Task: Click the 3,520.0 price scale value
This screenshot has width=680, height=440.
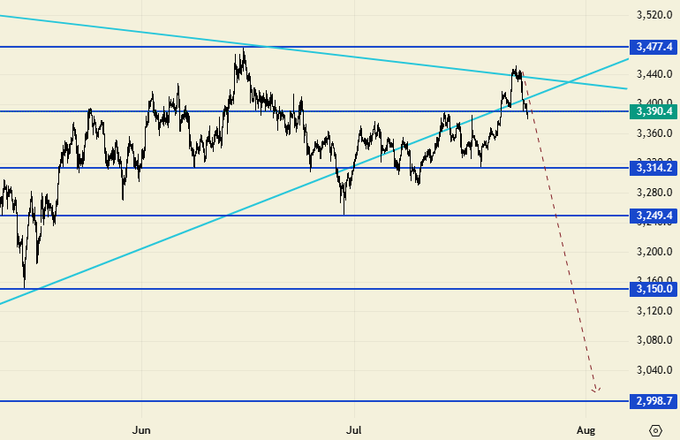Action: 654,15
